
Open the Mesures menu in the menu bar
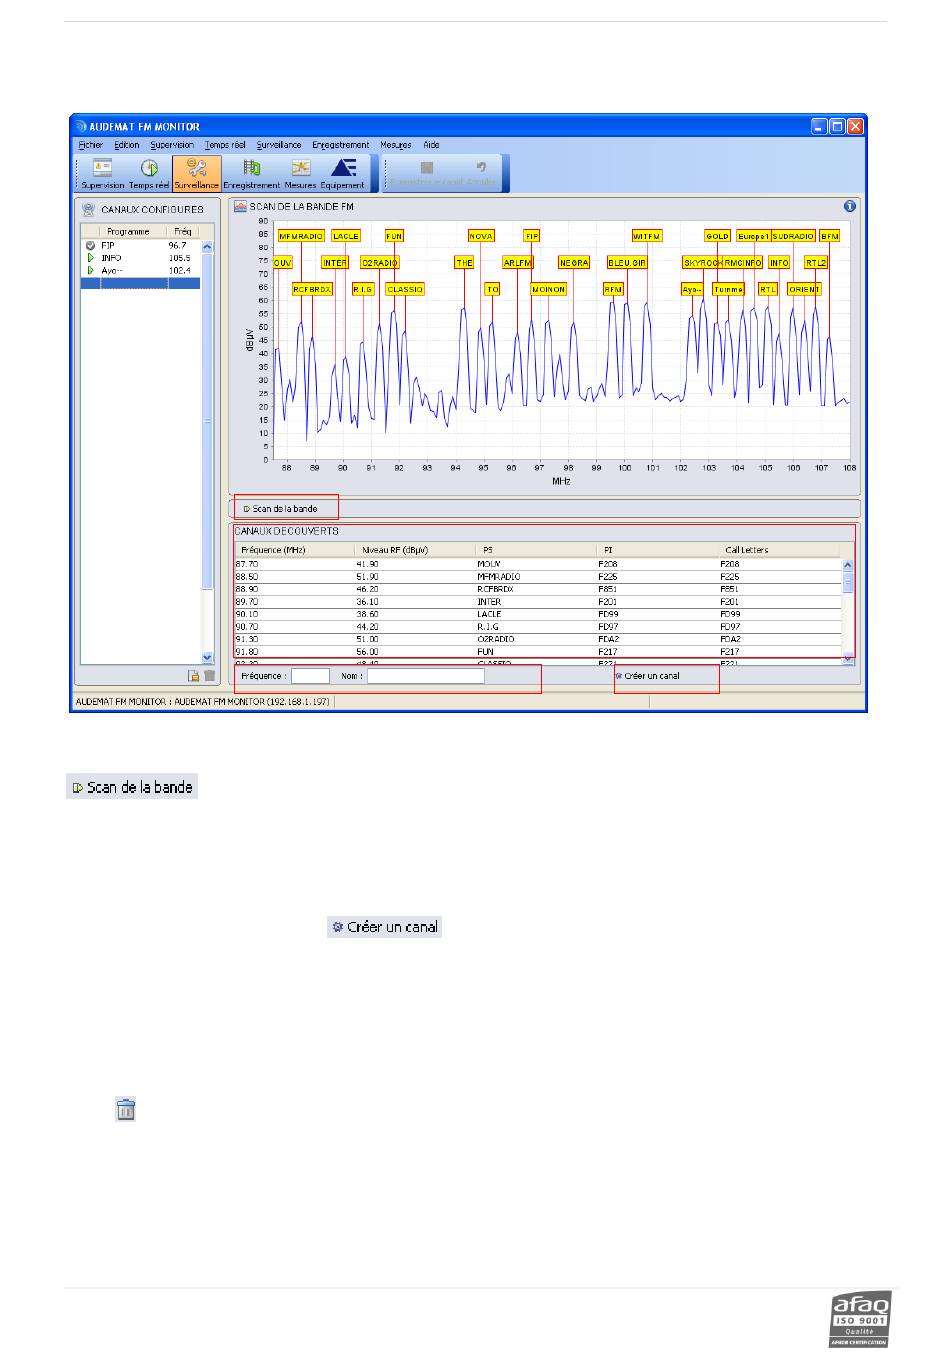pyautogui.click(x=396, y=145)
